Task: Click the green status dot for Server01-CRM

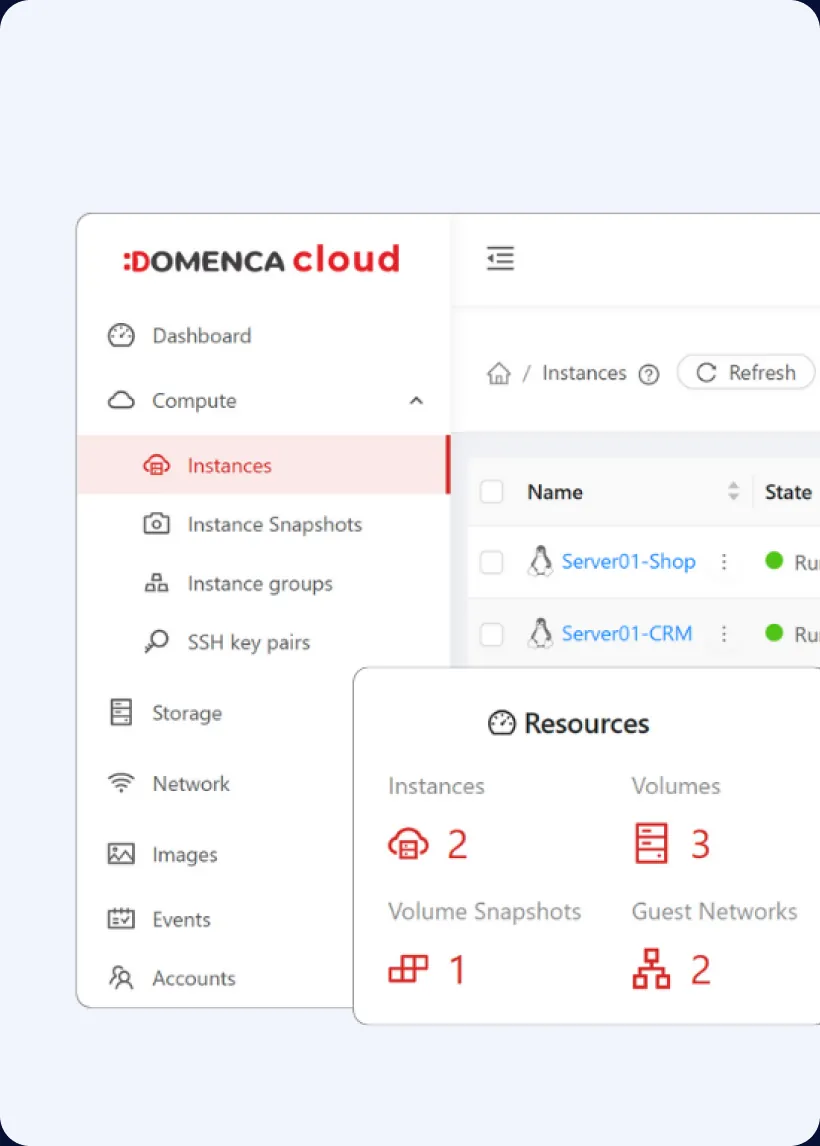Action: (x=774, y=632)
